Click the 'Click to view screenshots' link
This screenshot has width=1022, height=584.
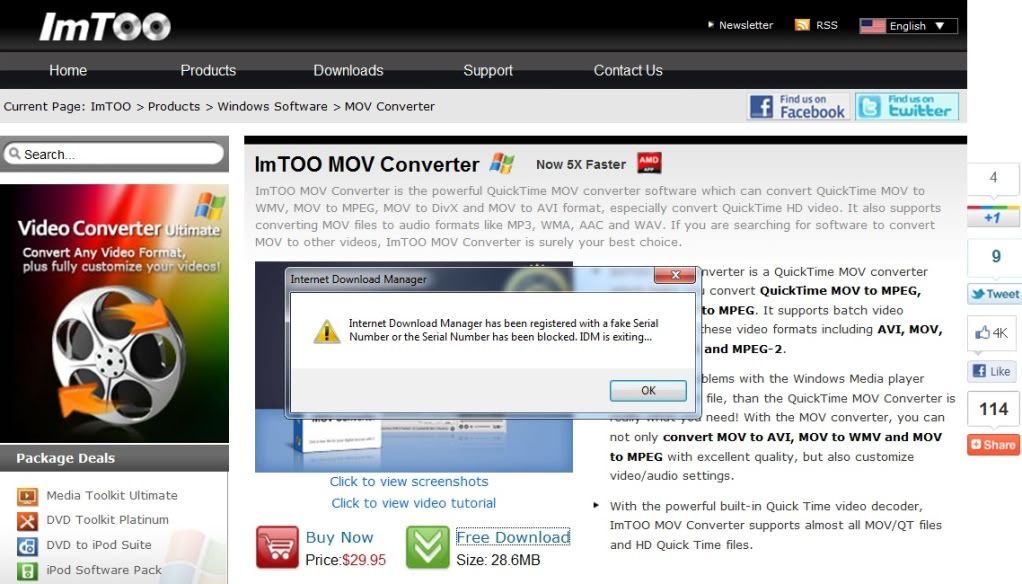click(409, 481)
